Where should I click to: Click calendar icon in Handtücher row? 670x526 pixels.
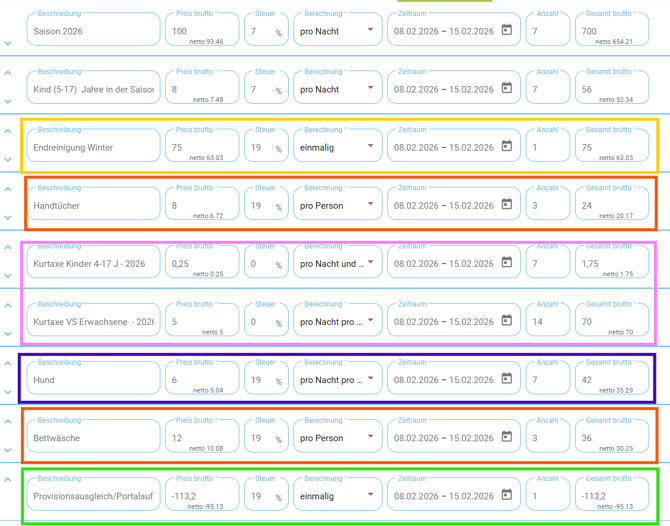coord(507,205)
